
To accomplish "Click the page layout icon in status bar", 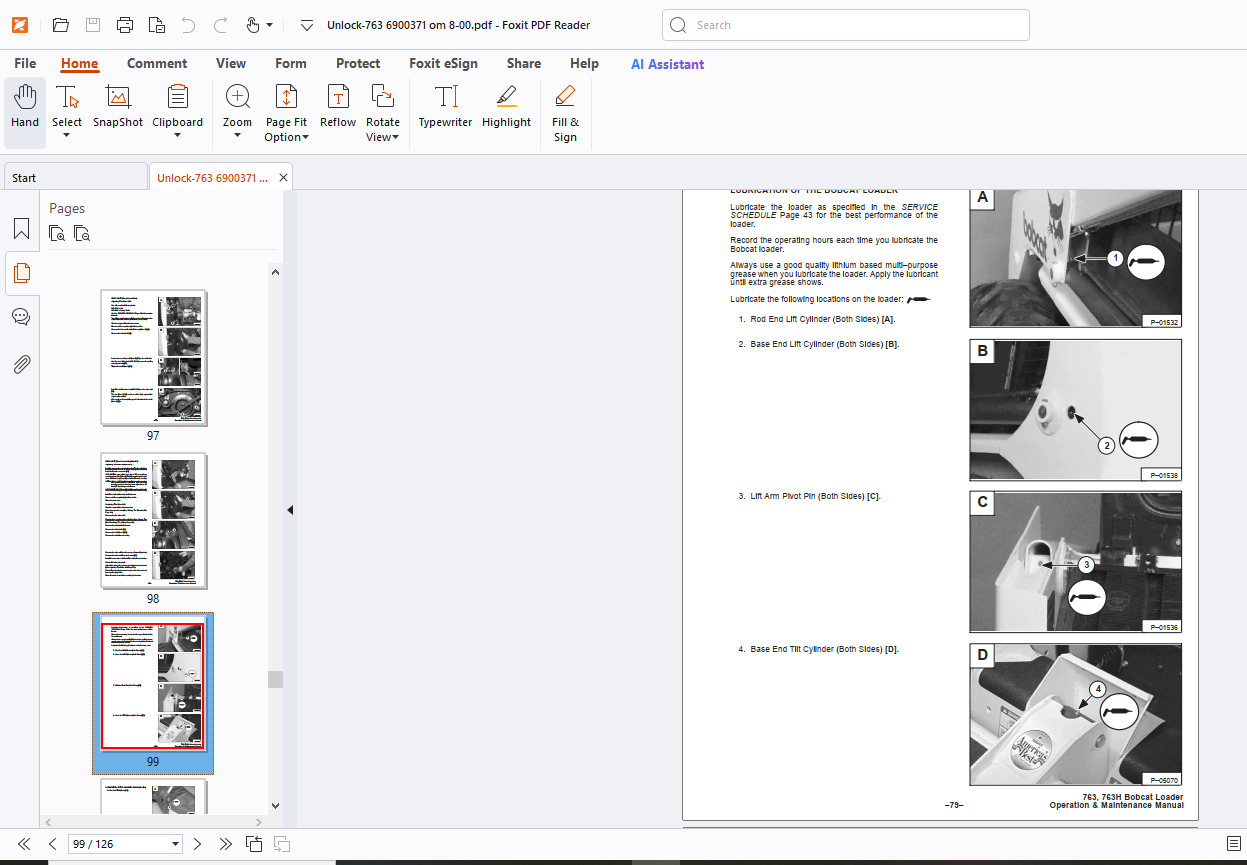I will [1233, 844].
